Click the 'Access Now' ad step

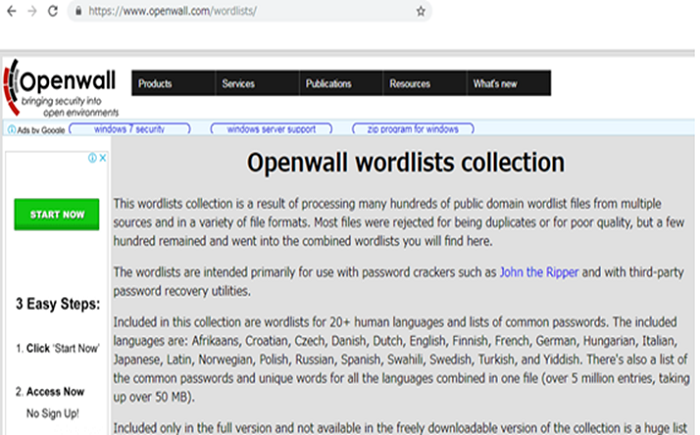click(50, 392)
